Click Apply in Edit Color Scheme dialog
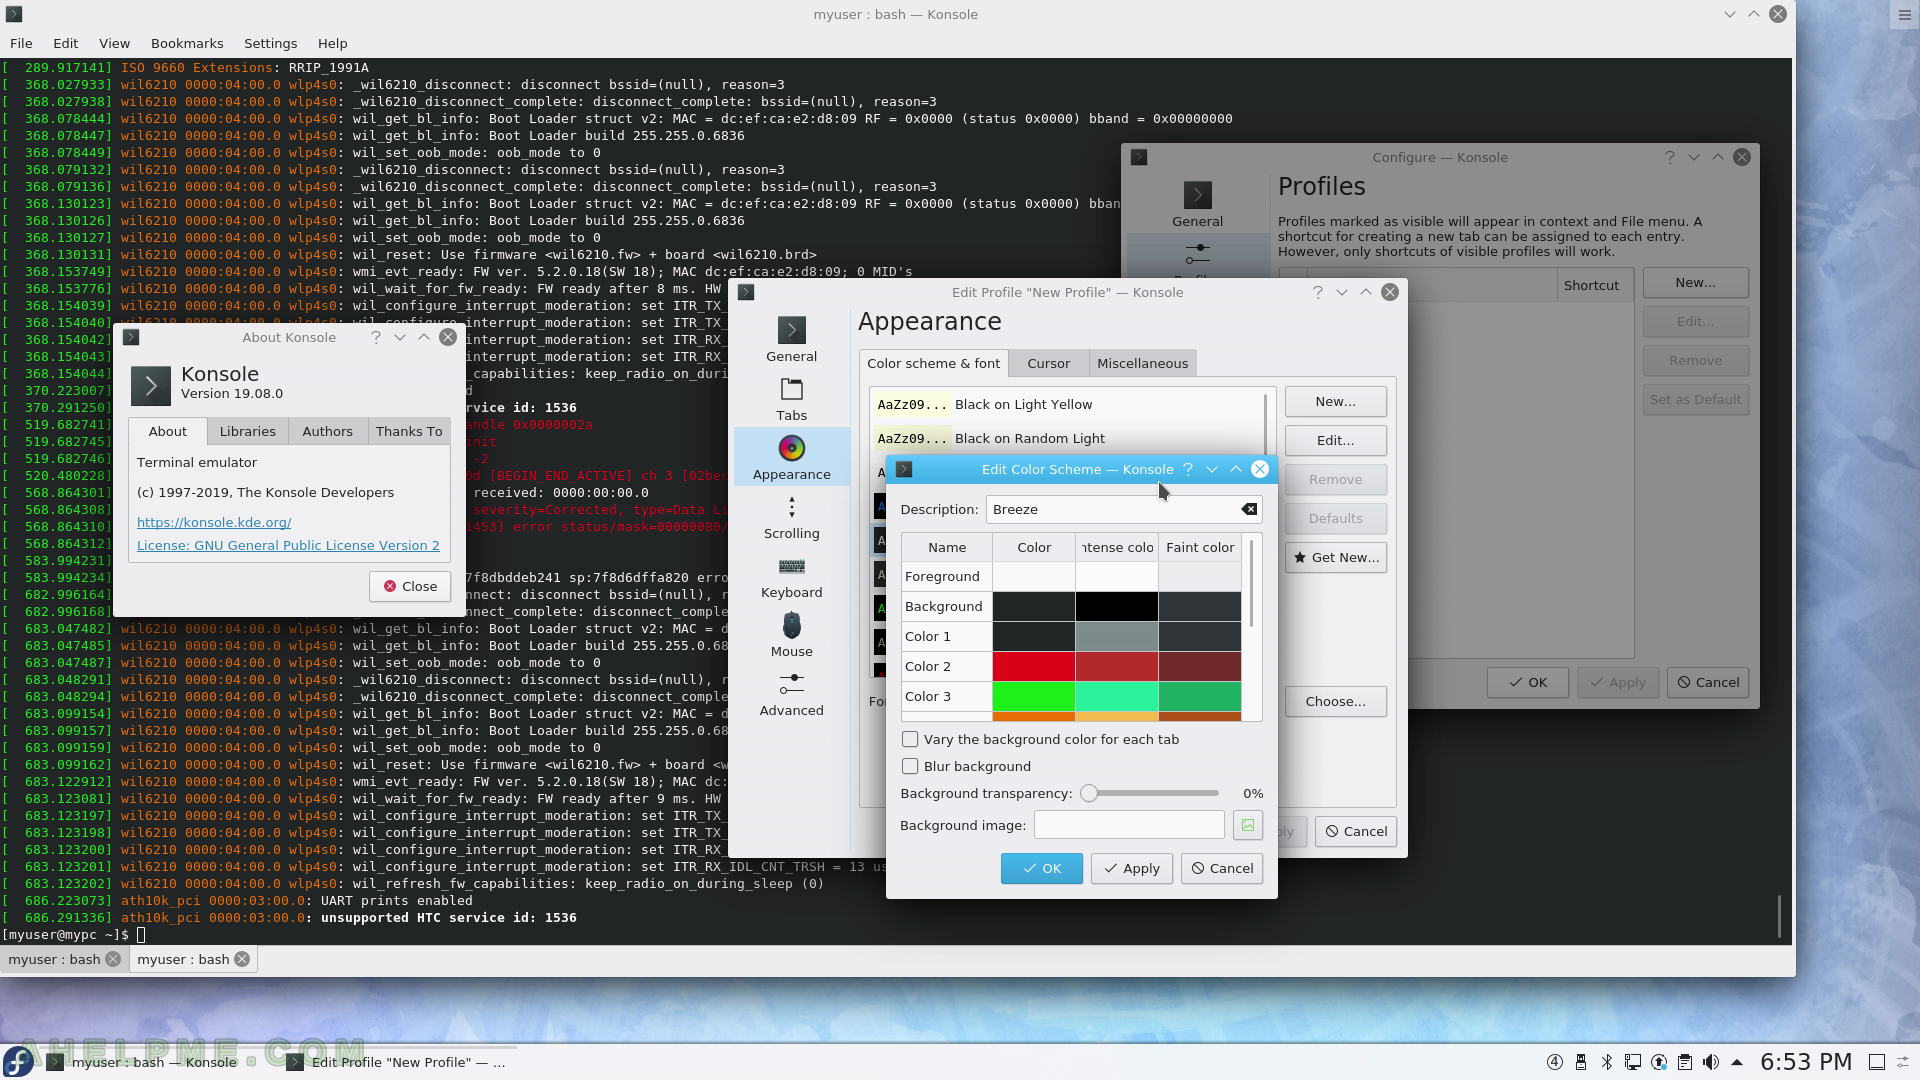 pos(1131,868)
